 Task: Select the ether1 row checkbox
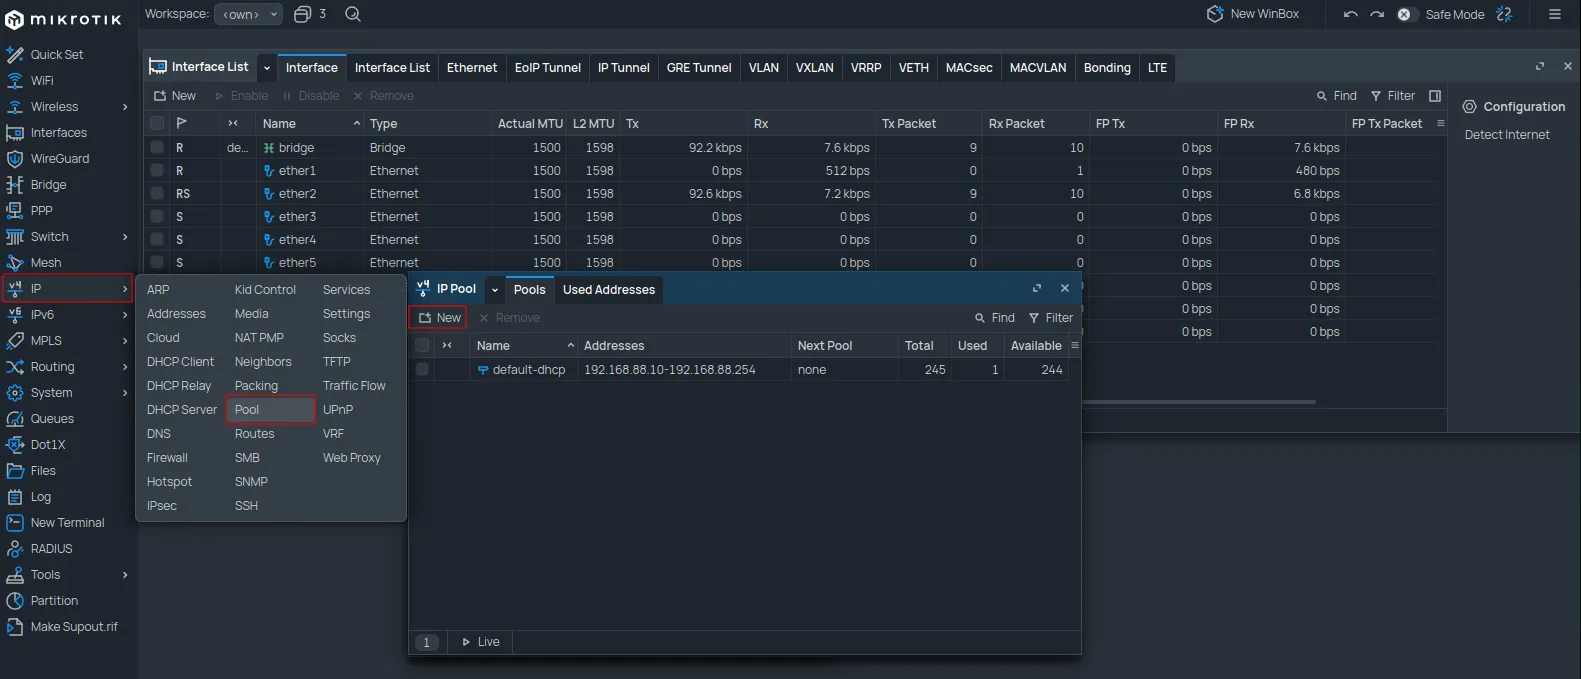pyautogui.click(x=157, y=171)
